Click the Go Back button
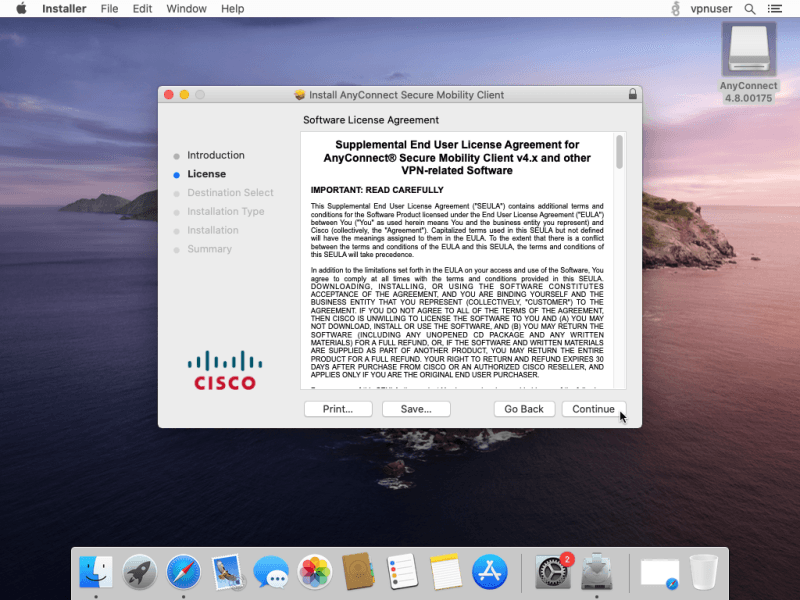This screenshot has height=600, width=800. 524,409
